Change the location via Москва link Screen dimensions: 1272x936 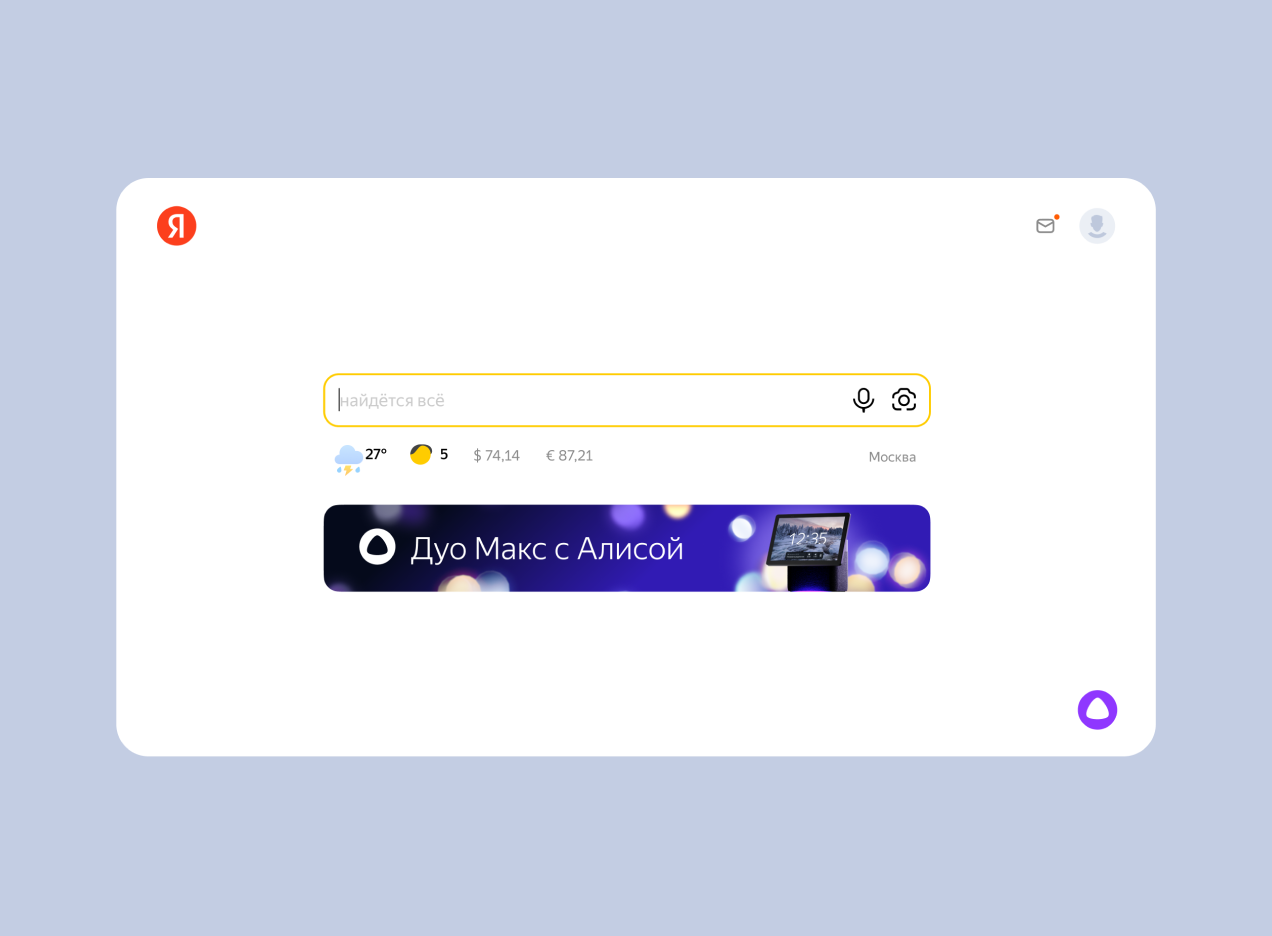(x=892, y=457)
